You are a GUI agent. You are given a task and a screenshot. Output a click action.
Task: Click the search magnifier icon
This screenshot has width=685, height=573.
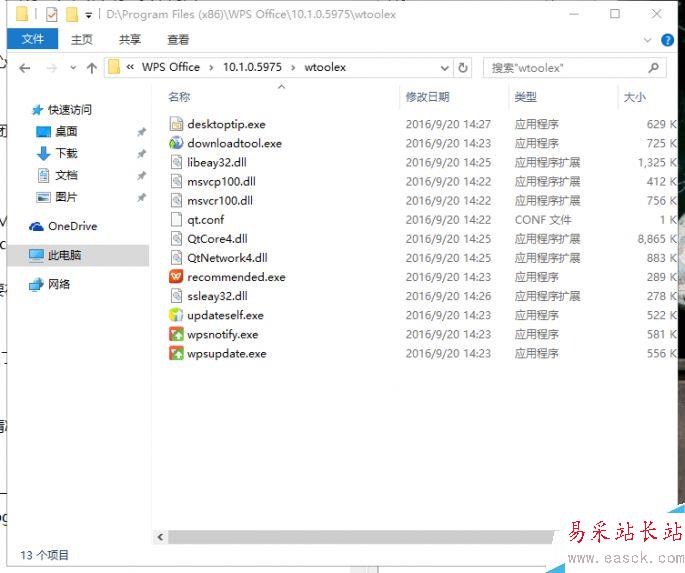pos(654,68)
